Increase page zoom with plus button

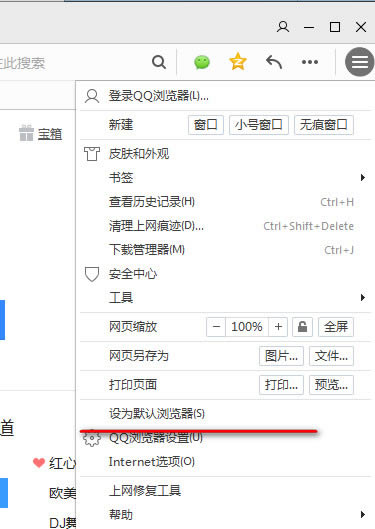point(278,327)
